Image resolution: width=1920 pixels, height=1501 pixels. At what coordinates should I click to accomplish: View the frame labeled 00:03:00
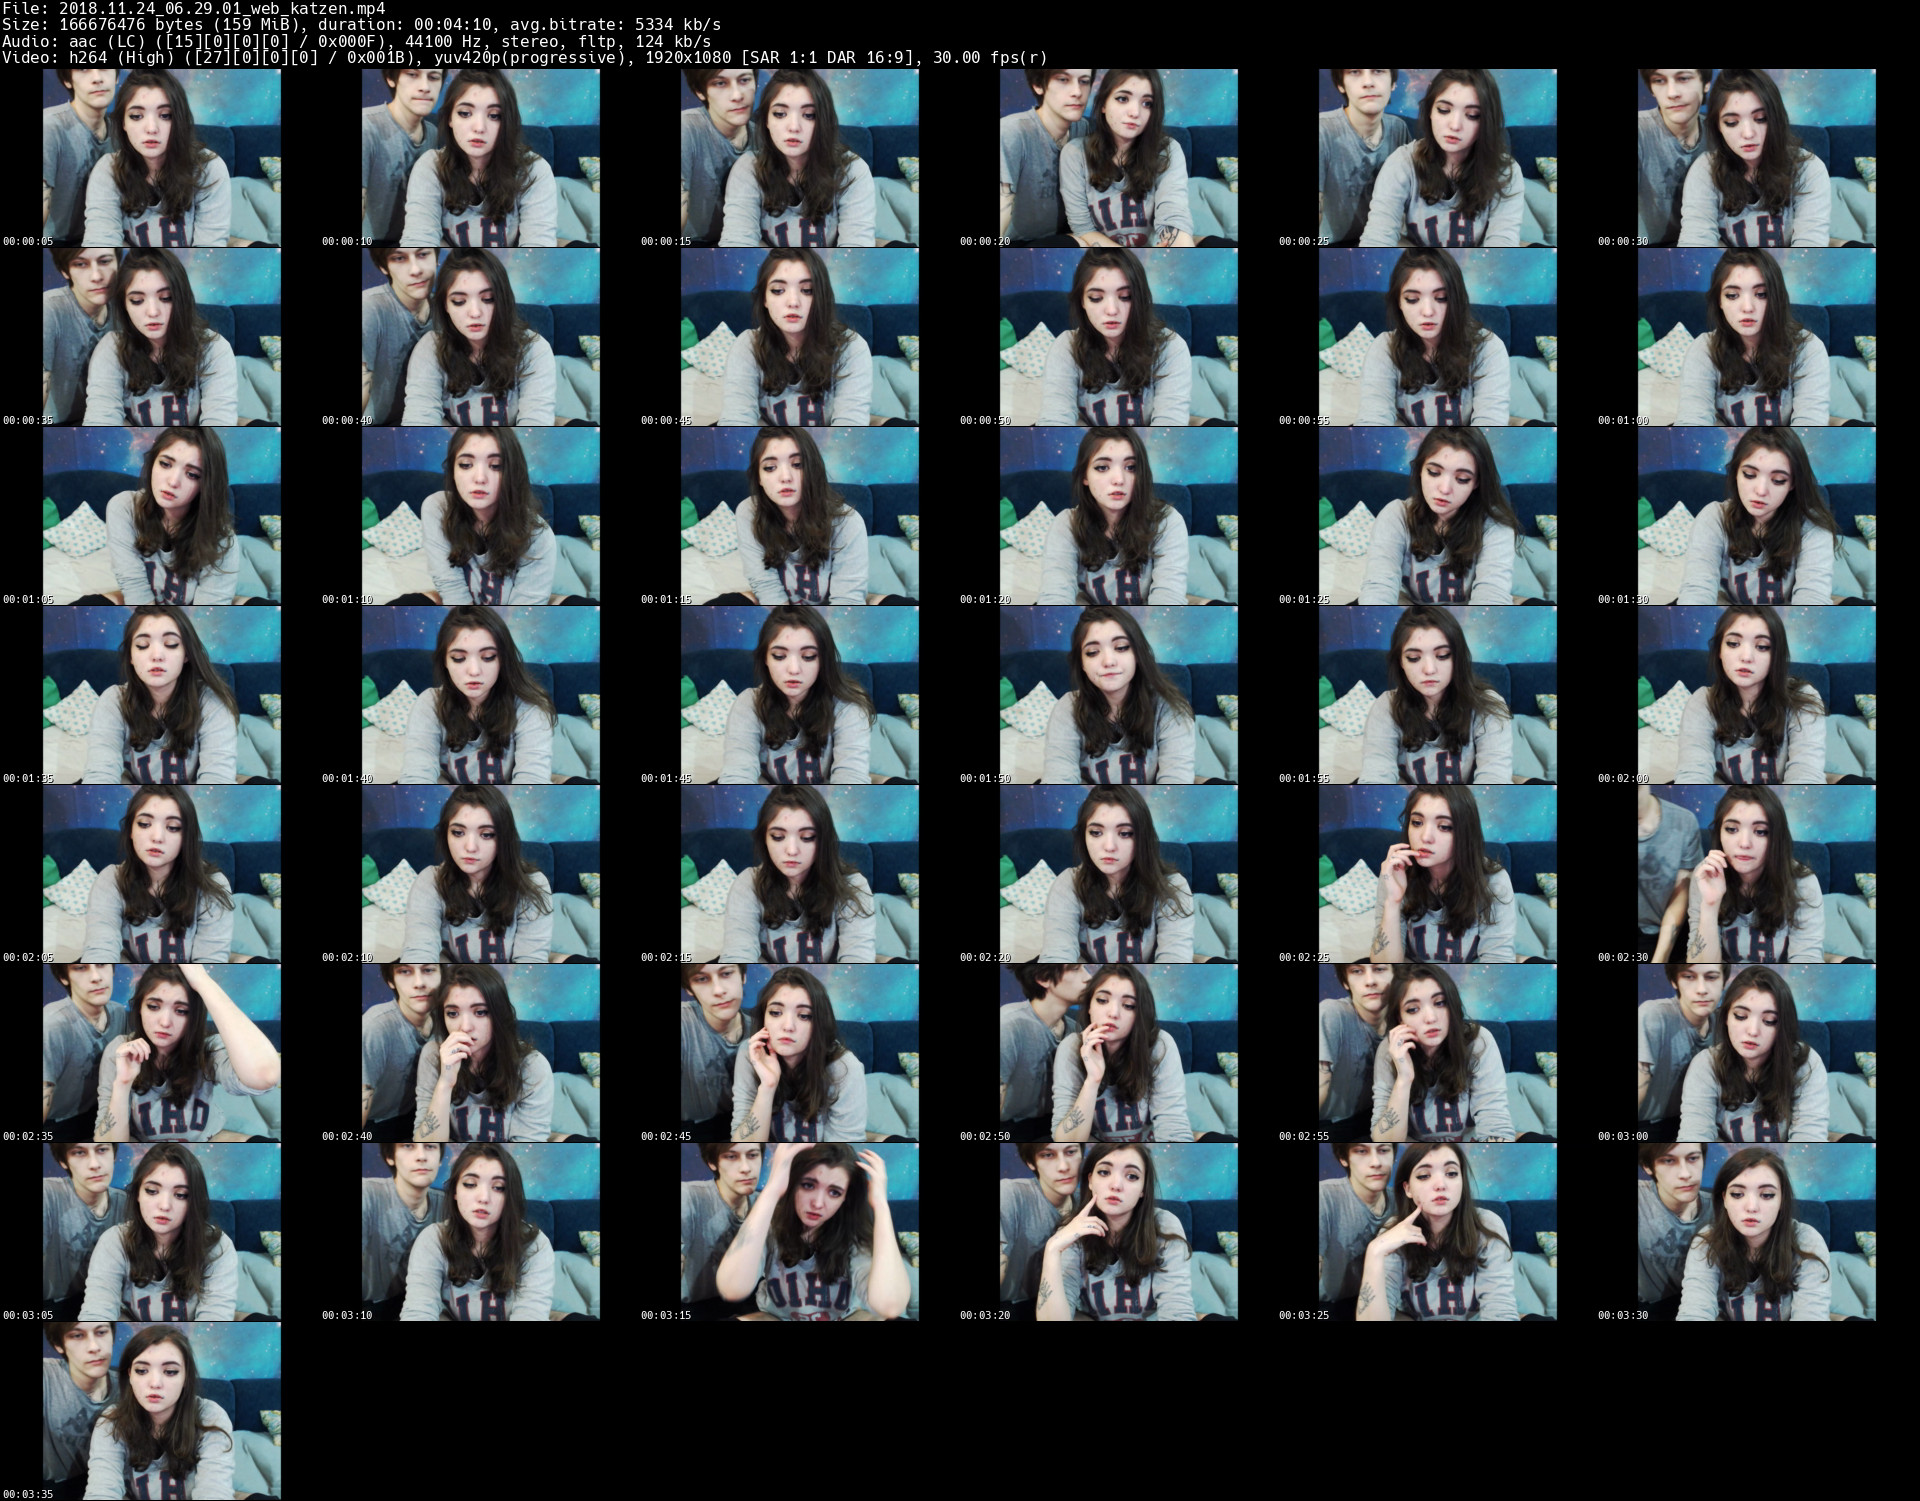pos(1757,1053)
